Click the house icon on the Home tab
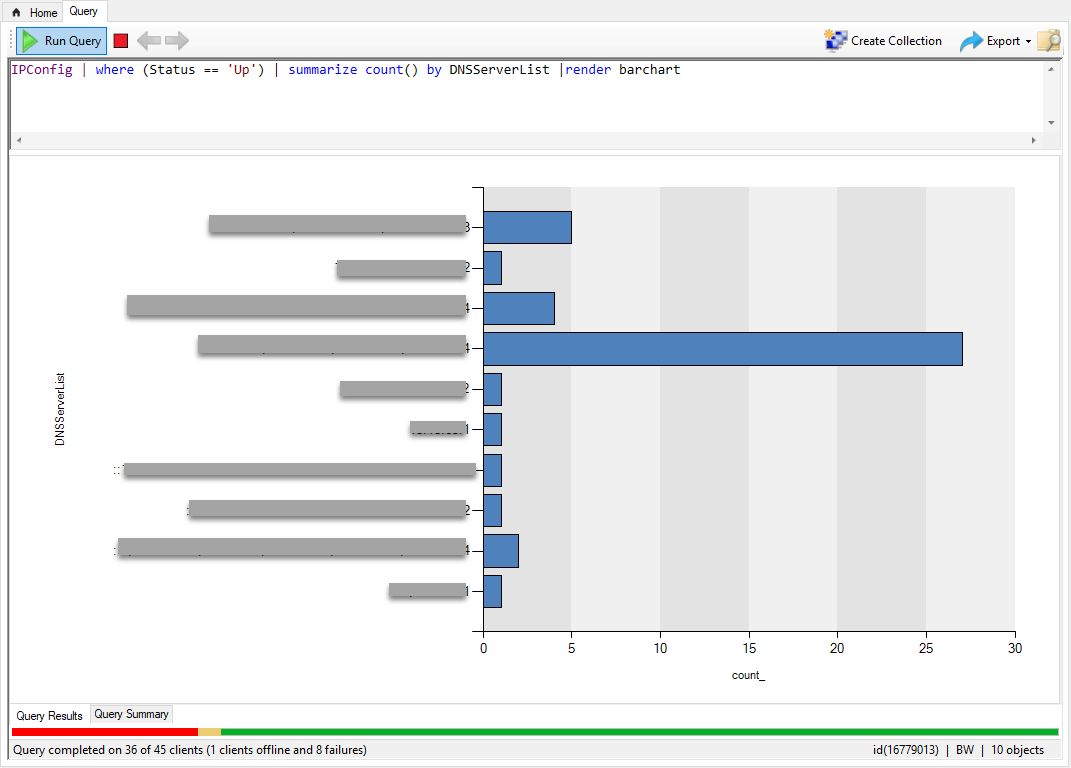1071x768 pixels. 16,11
